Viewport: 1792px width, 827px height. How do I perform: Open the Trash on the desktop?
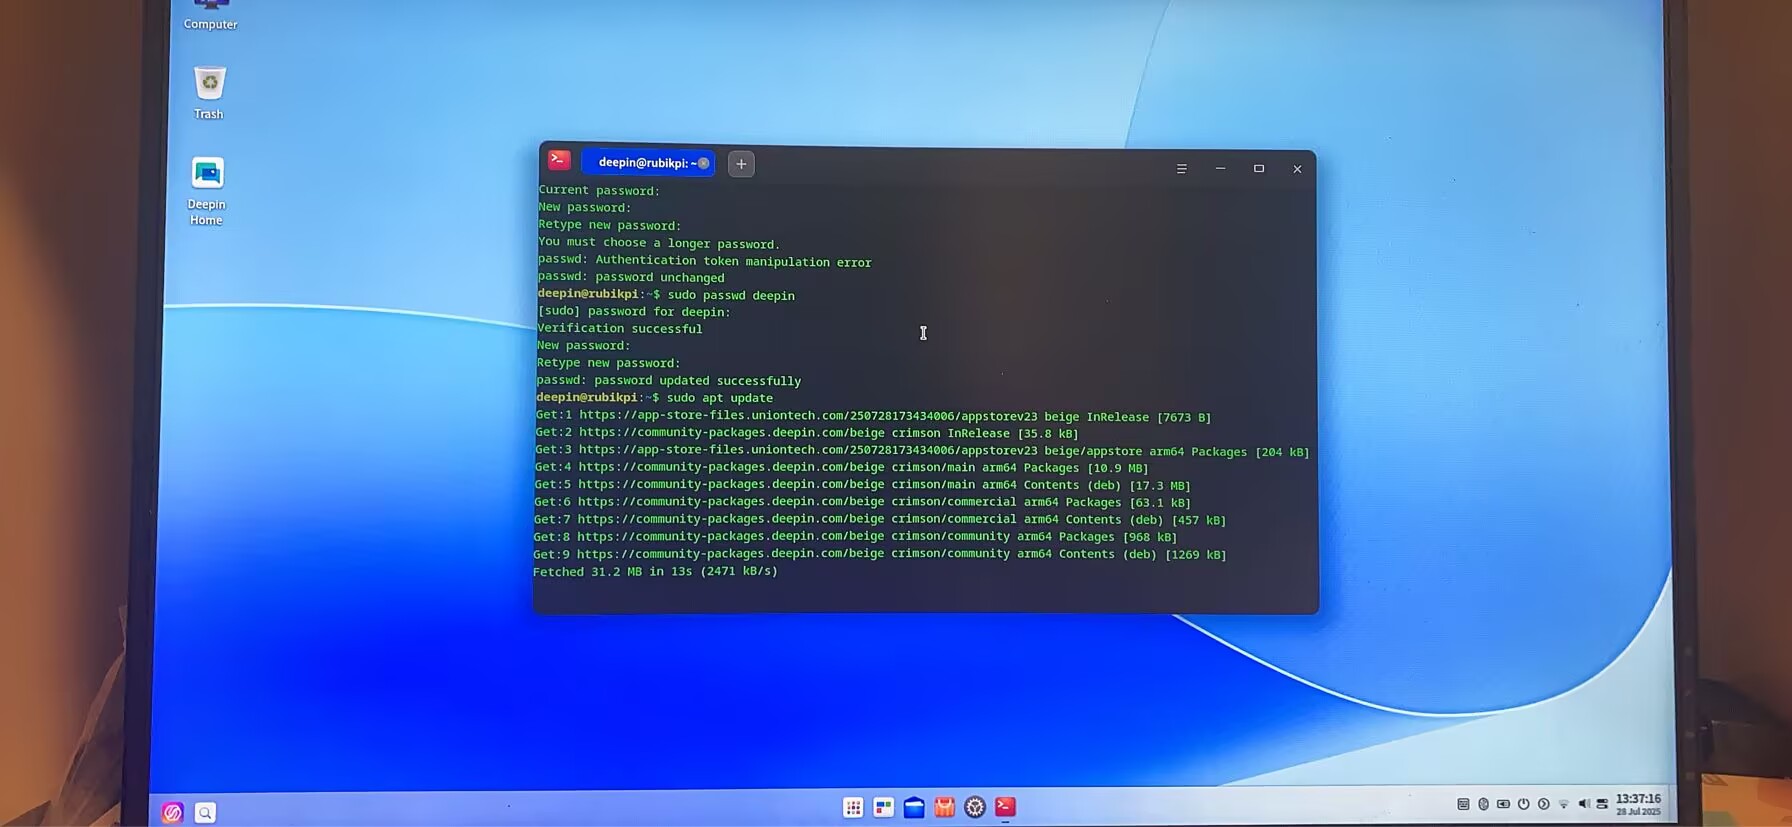tap(209, 91)
